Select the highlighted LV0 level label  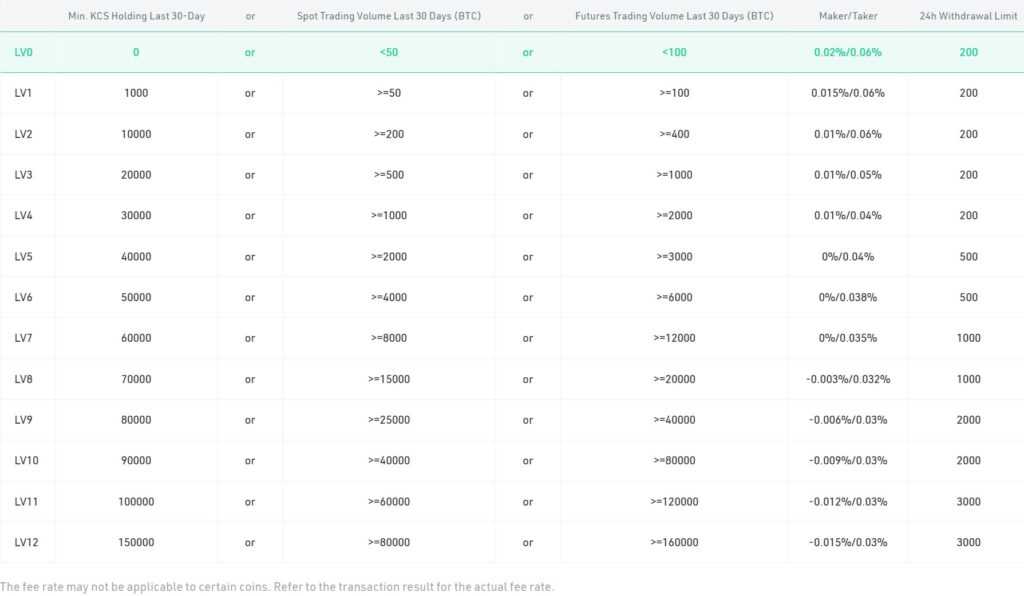(x=24, y=52)
